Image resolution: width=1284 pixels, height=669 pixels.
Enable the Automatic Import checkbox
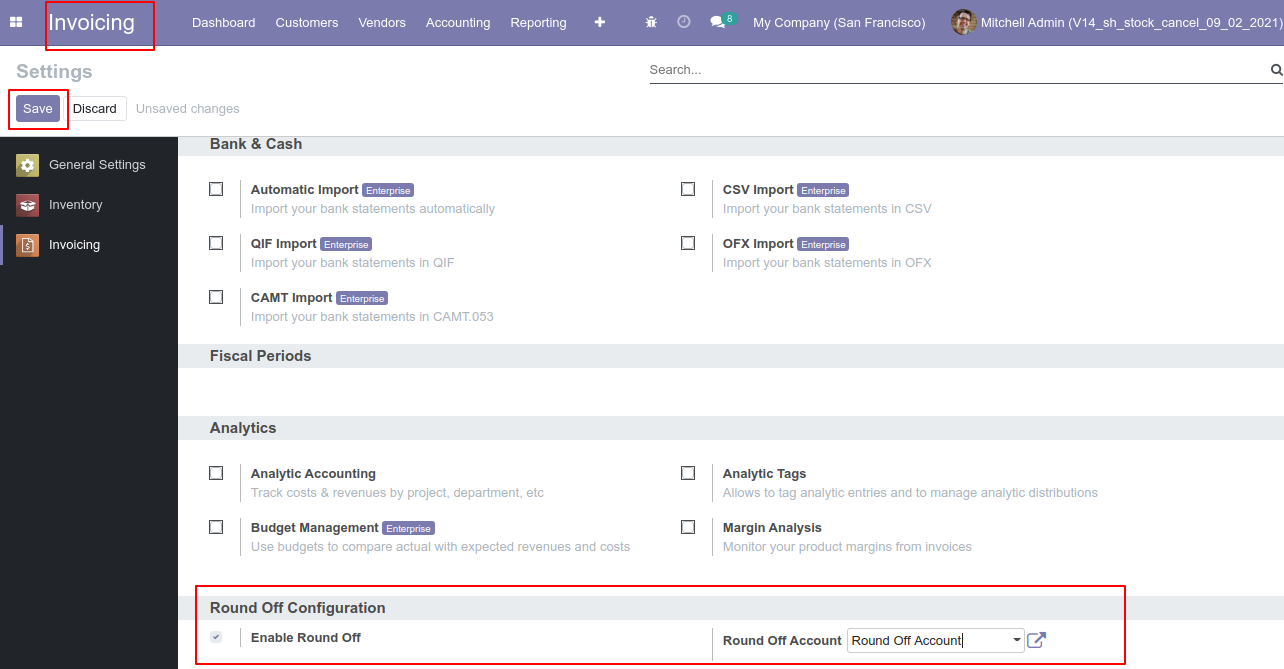click(216, 189)
